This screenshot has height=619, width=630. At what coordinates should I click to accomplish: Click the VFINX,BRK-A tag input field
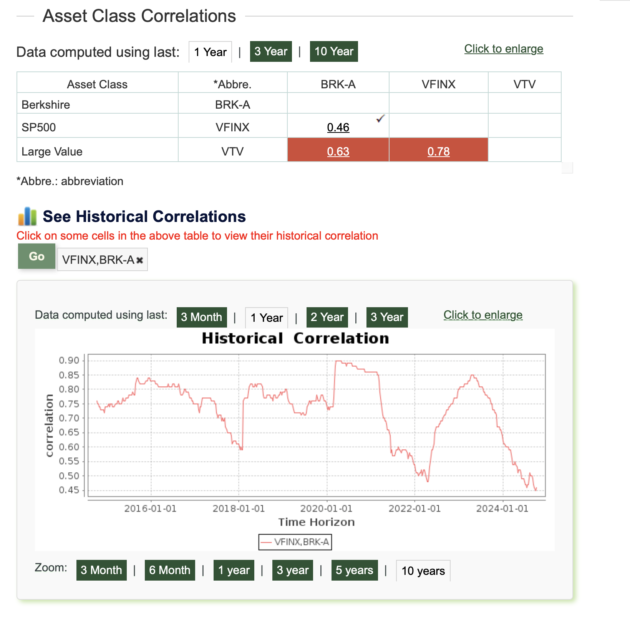[x=102, y=260]
